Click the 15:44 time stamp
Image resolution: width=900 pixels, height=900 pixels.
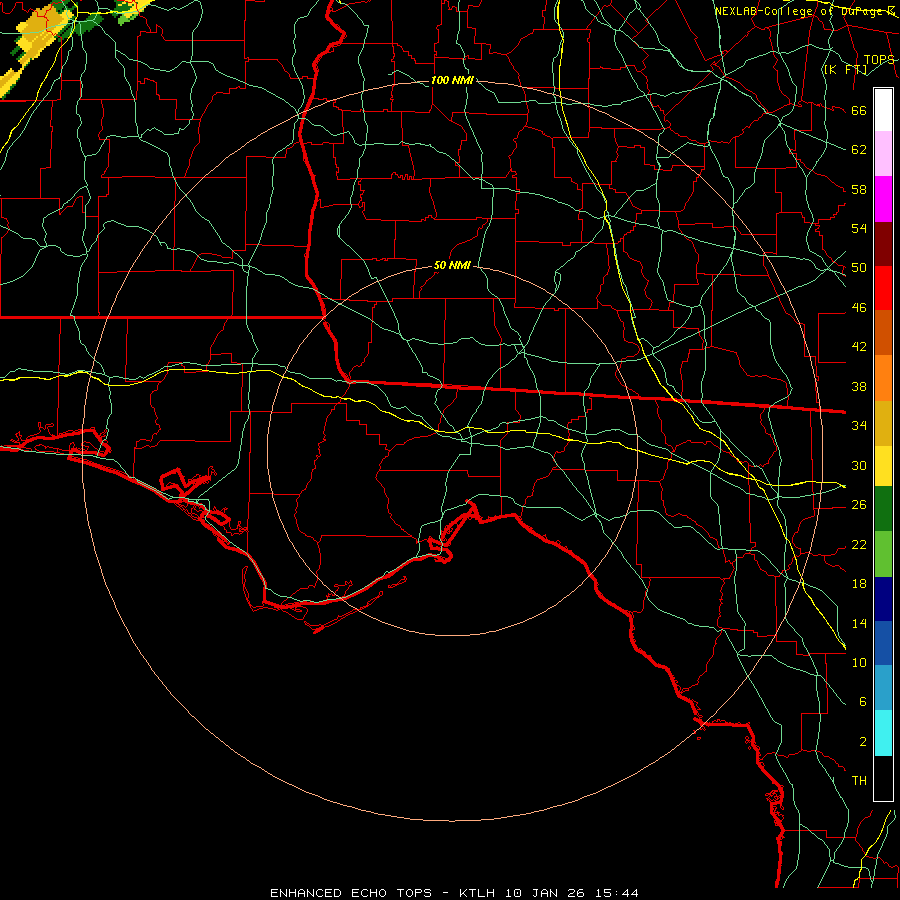617,893
